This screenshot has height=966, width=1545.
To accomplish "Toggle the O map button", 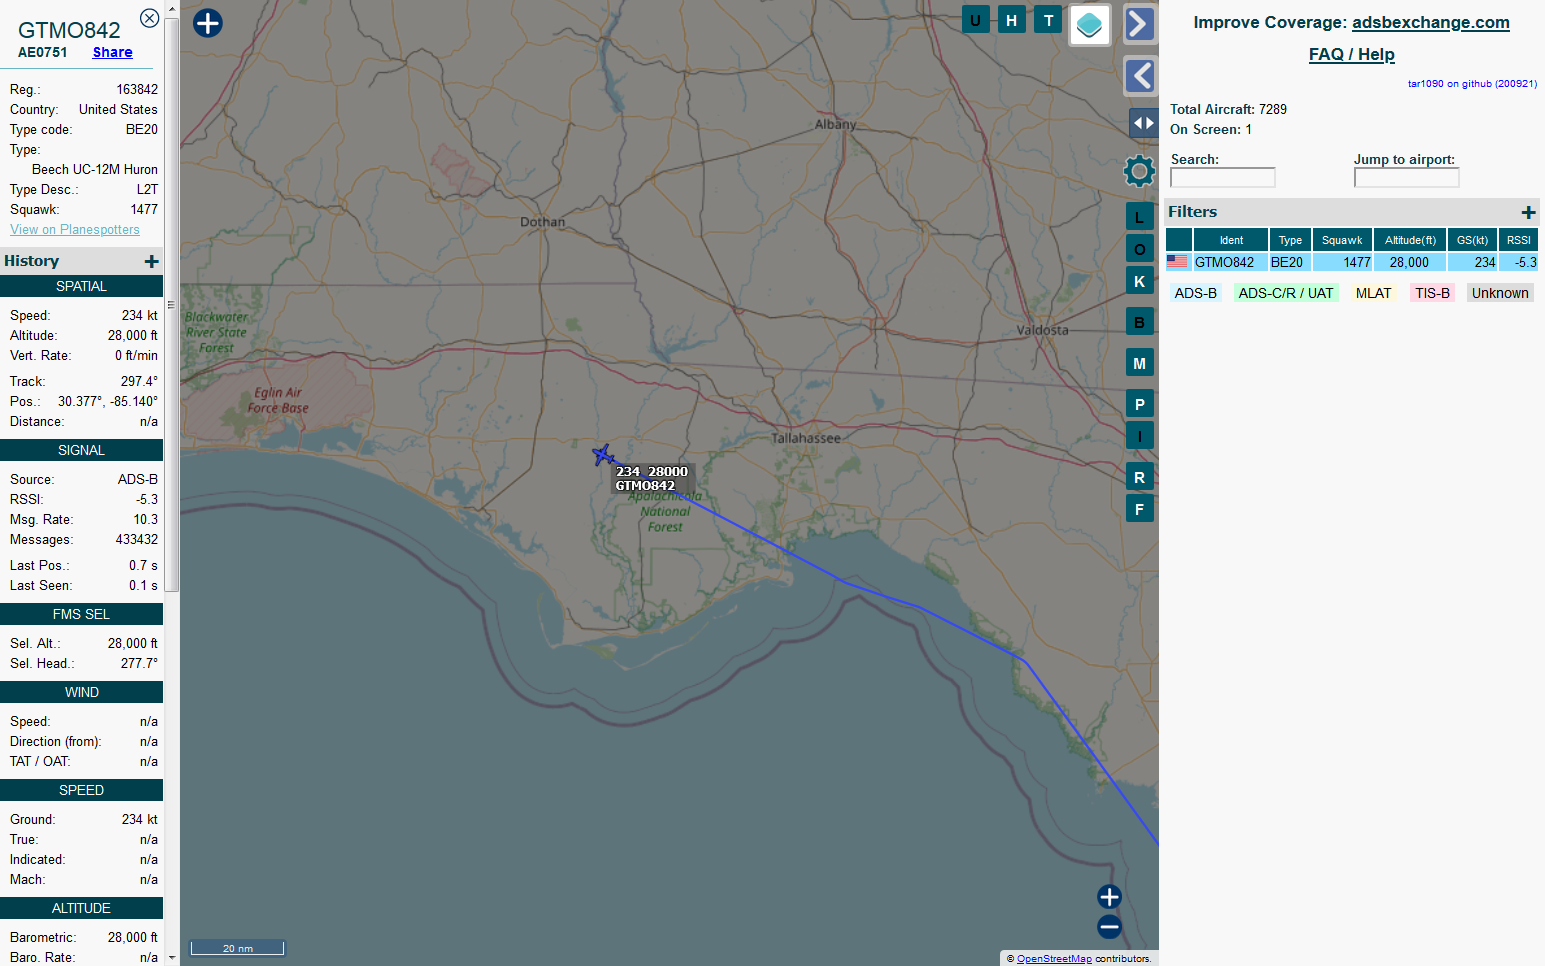I will tap(1139, 249).
